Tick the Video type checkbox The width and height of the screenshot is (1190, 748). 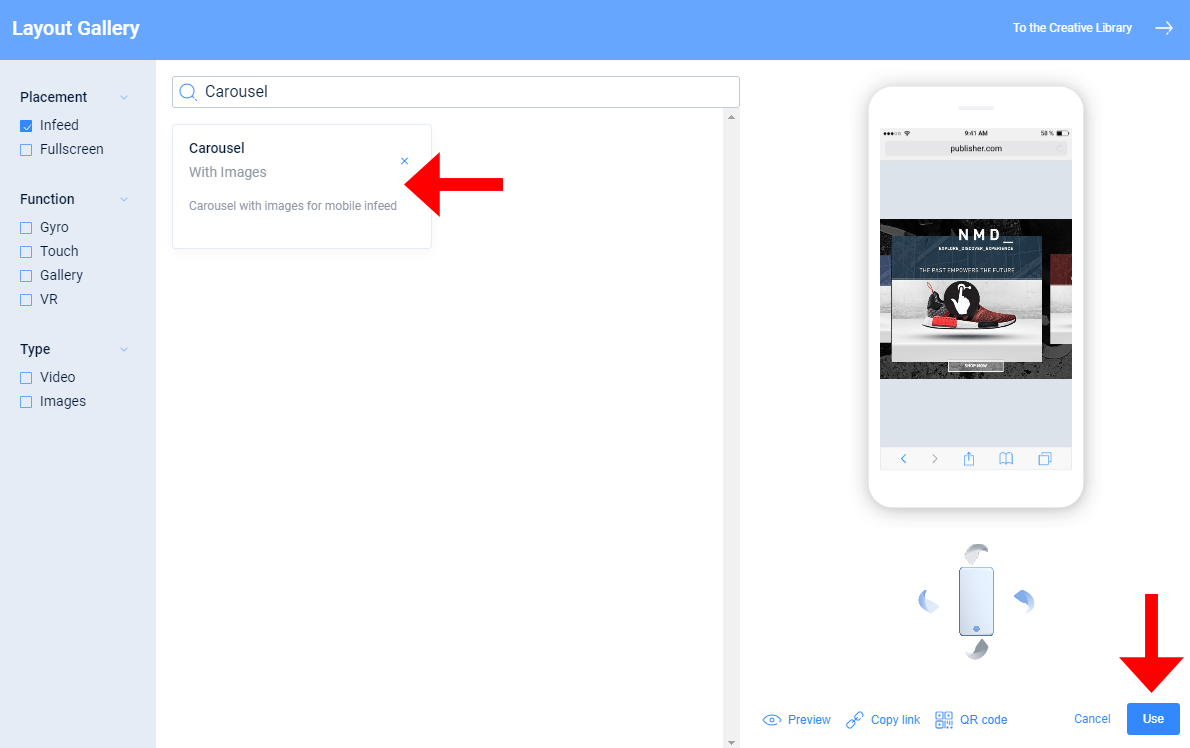pos(27,378)
